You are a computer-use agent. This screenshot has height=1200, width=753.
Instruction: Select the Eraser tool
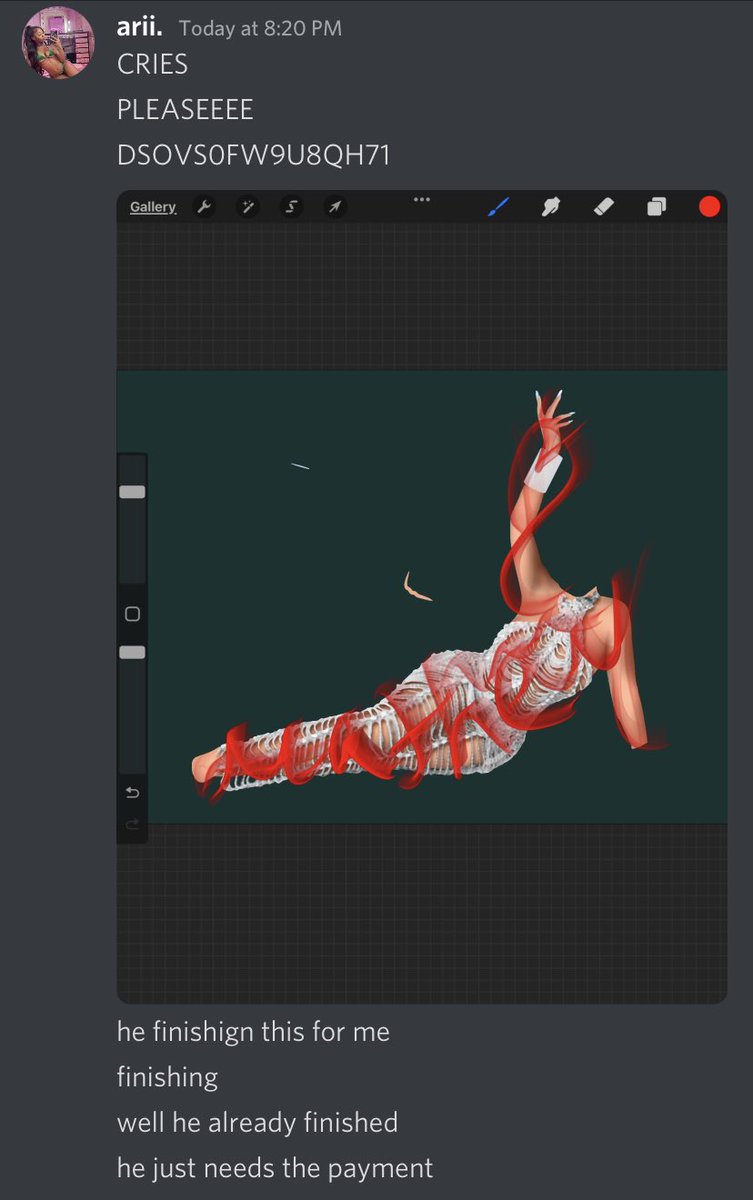pyautogui.click(x=603, y=207)
